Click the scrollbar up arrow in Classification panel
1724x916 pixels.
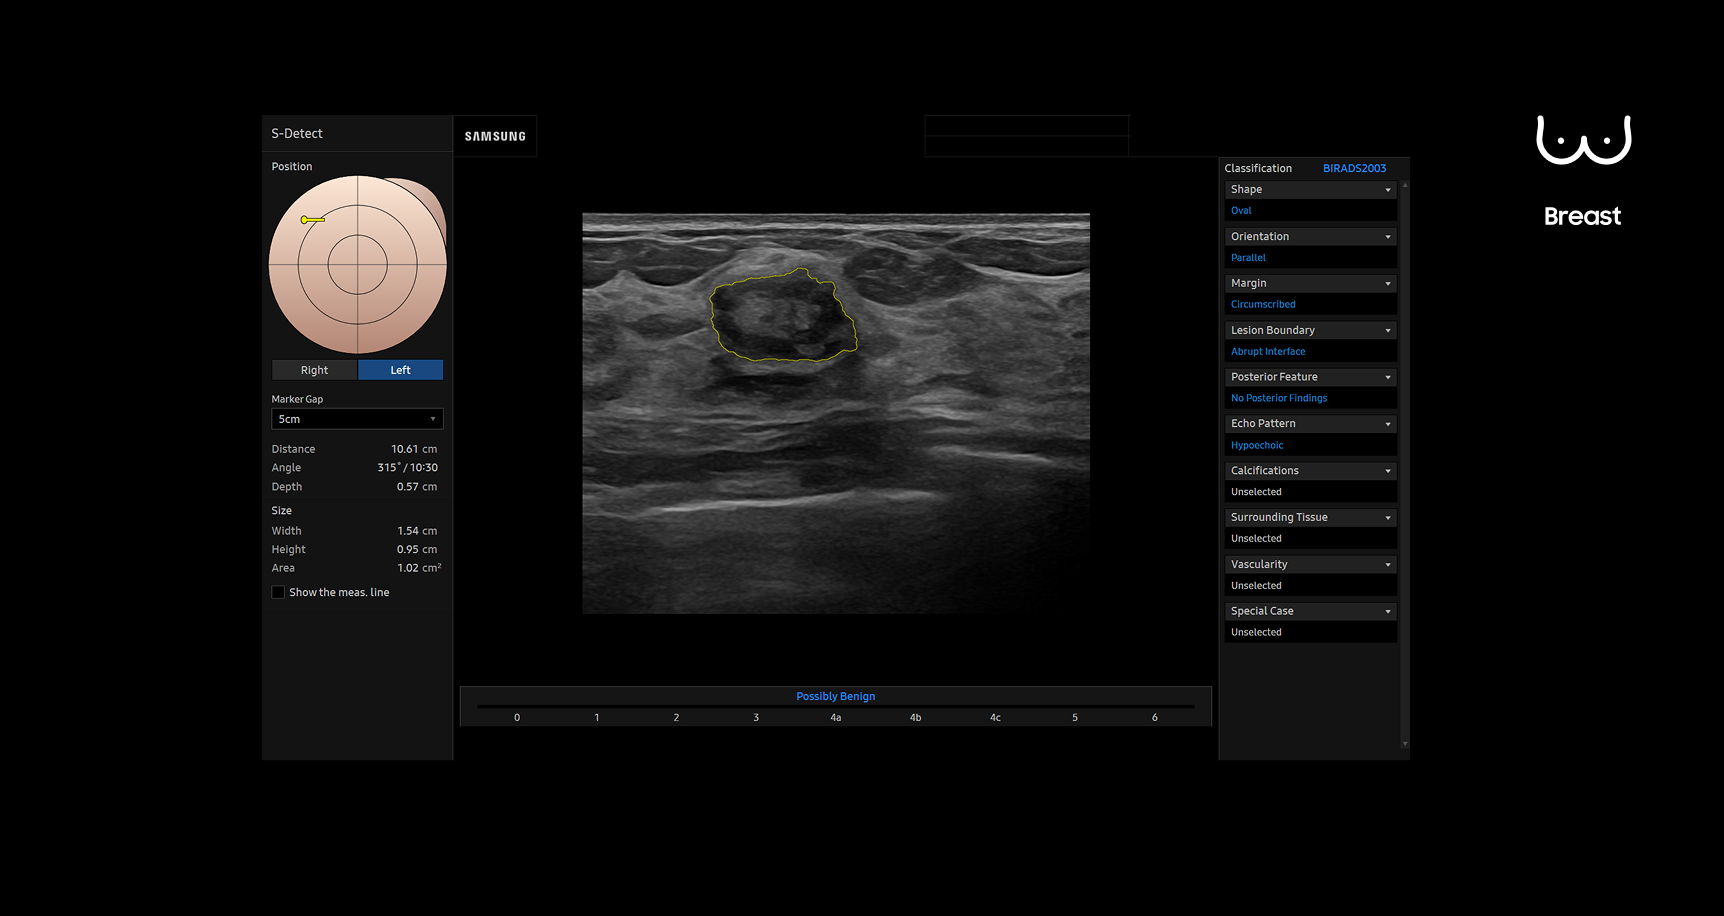click(x=1405, y=186)
